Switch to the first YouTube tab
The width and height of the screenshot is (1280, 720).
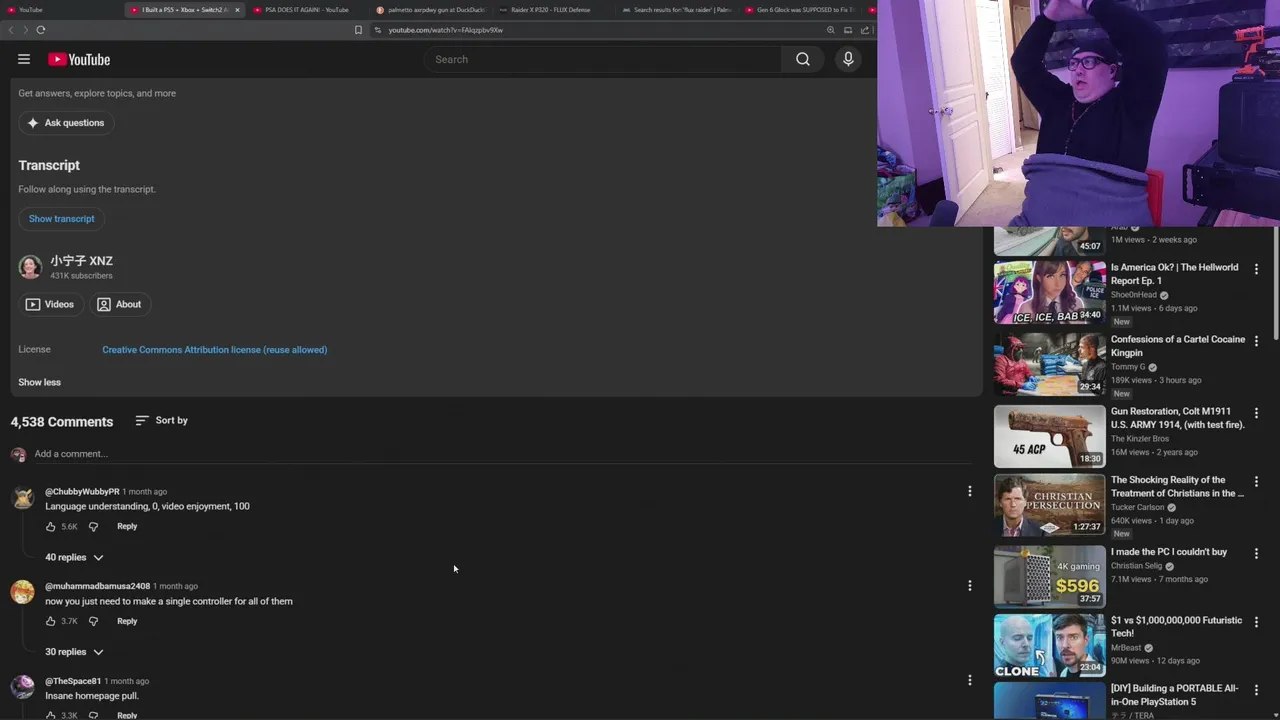(x=60, y=10)
